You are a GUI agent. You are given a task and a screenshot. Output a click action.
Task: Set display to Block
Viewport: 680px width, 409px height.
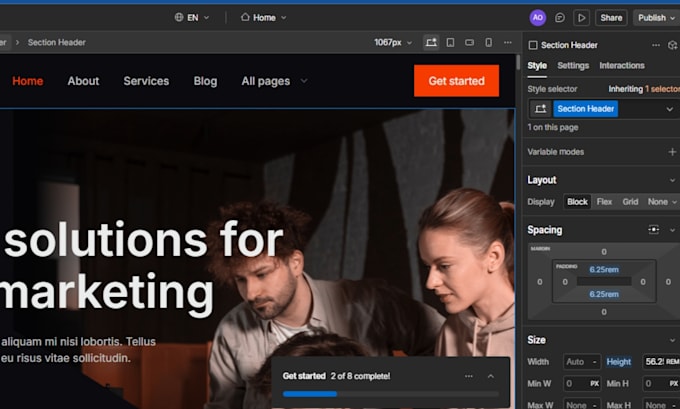[577, 202]
